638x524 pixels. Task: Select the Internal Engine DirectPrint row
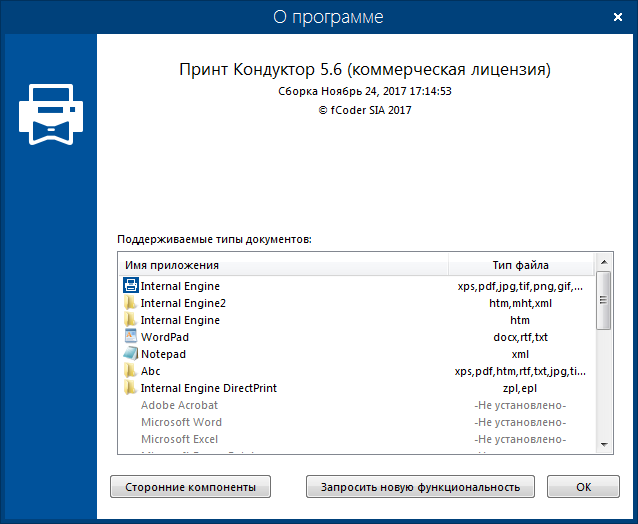[357, 388]
